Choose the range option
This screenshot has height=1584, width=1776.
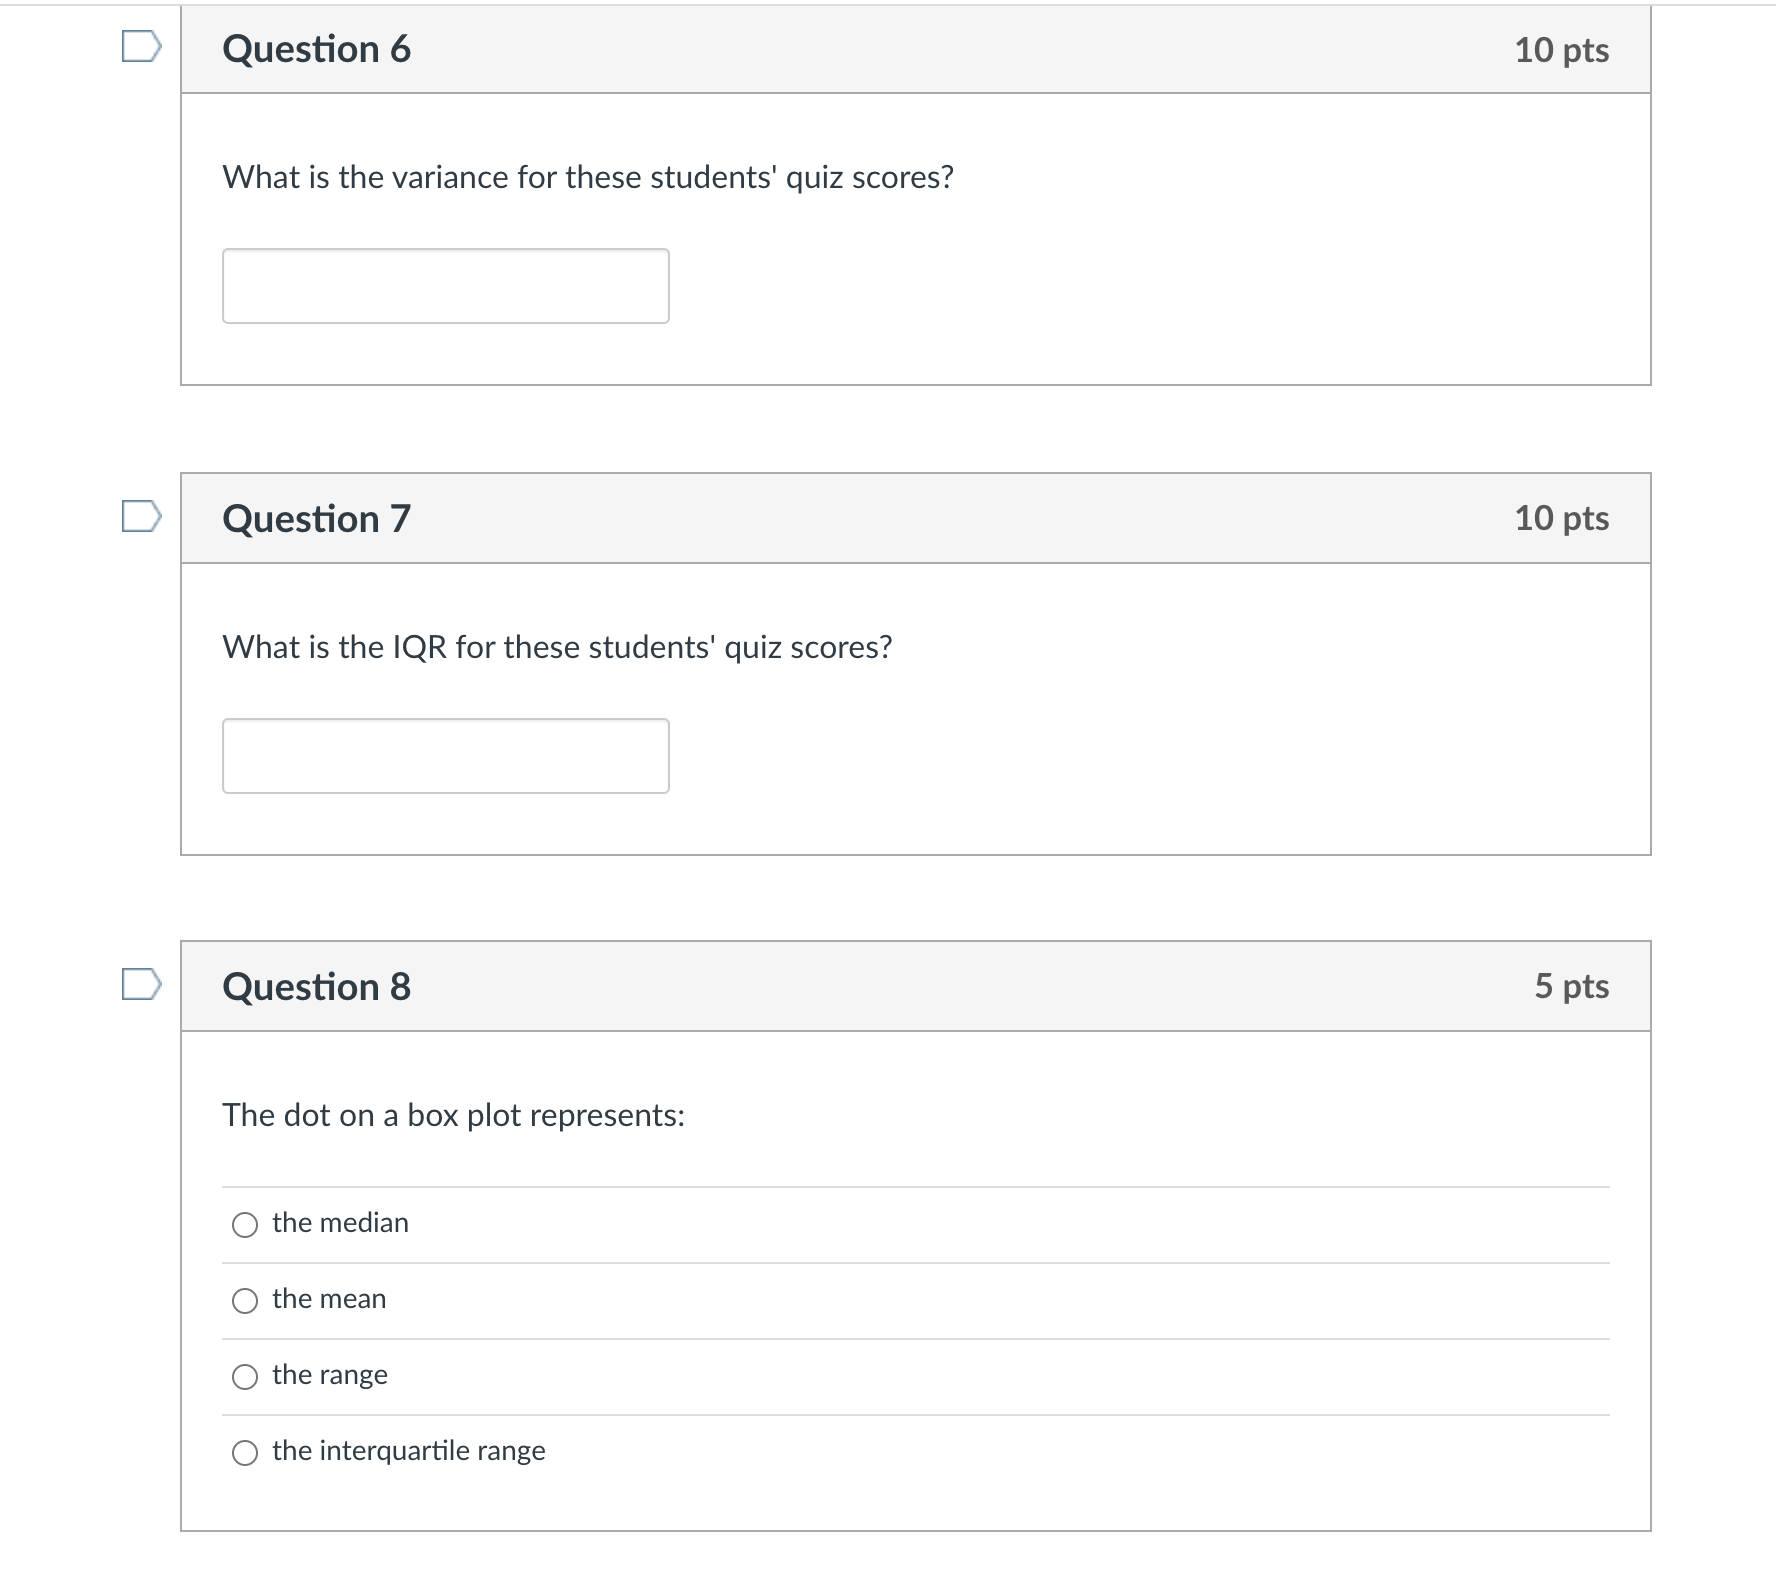pos(245,1375)
